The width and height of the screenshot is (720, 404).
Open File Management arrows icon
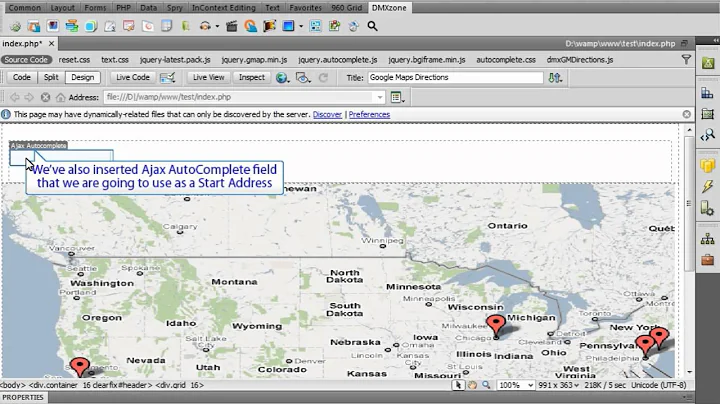pyautogui.click(x=555, y=78)
